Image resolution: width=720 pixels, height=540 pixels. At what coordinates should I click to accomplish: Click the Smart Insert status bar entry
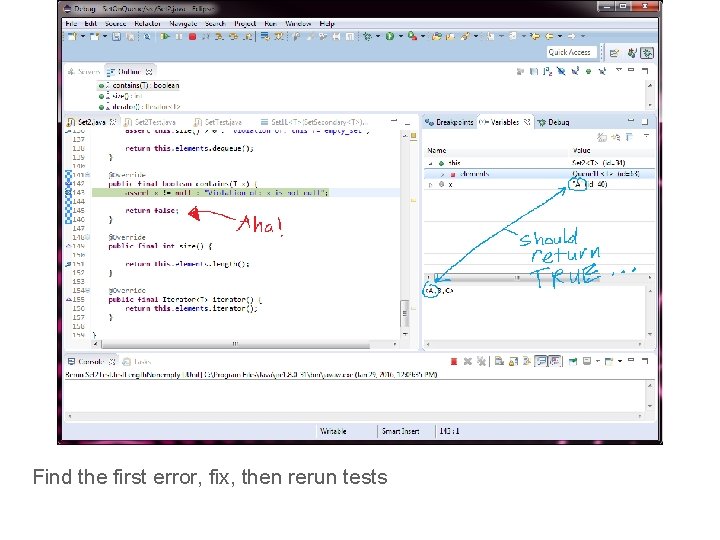[400, 431]
